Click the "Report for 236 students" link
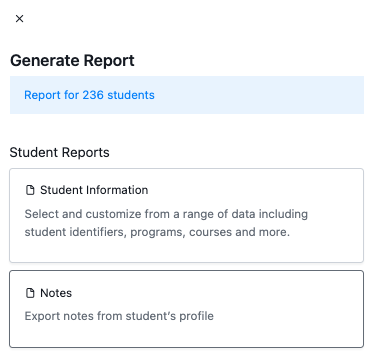The image size is (375, 360). [x=89, y=95]
